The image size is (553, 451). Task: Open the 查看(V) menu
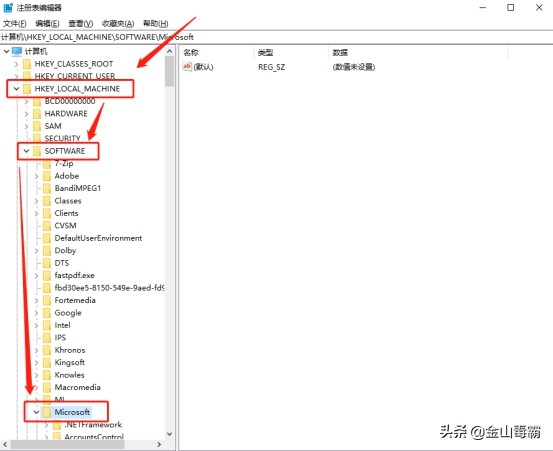tap(80, 24)
